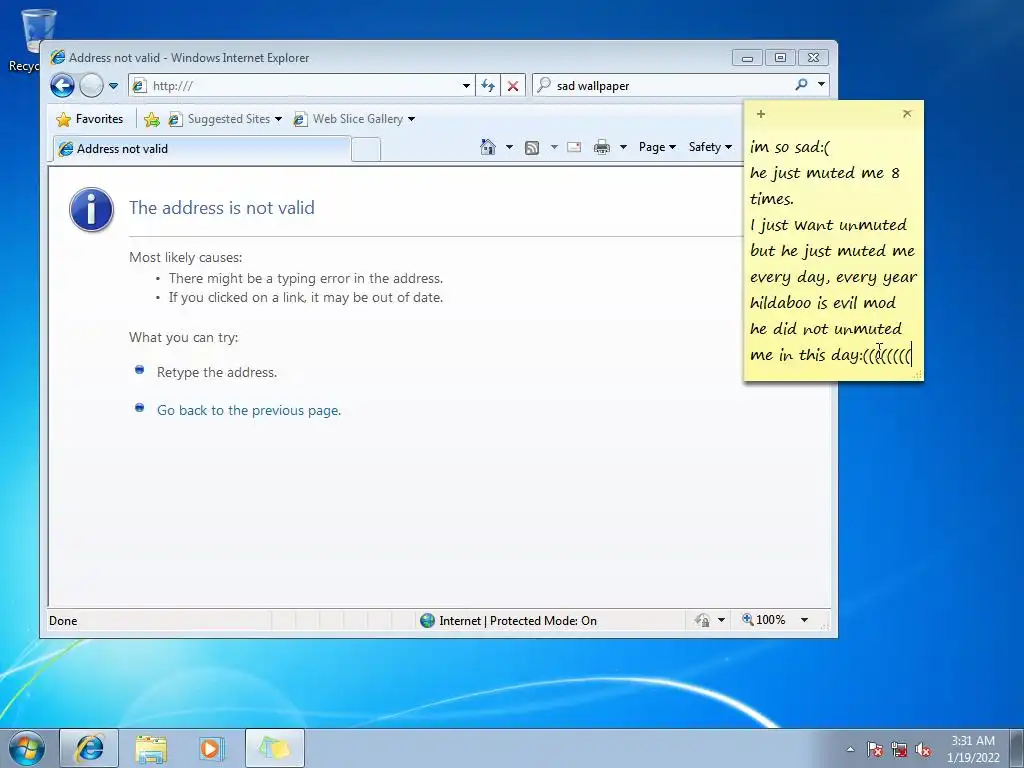Click 'The address is not valid' heading
The width and height of the screenshot is (1024, 768).
coord(221,208)
